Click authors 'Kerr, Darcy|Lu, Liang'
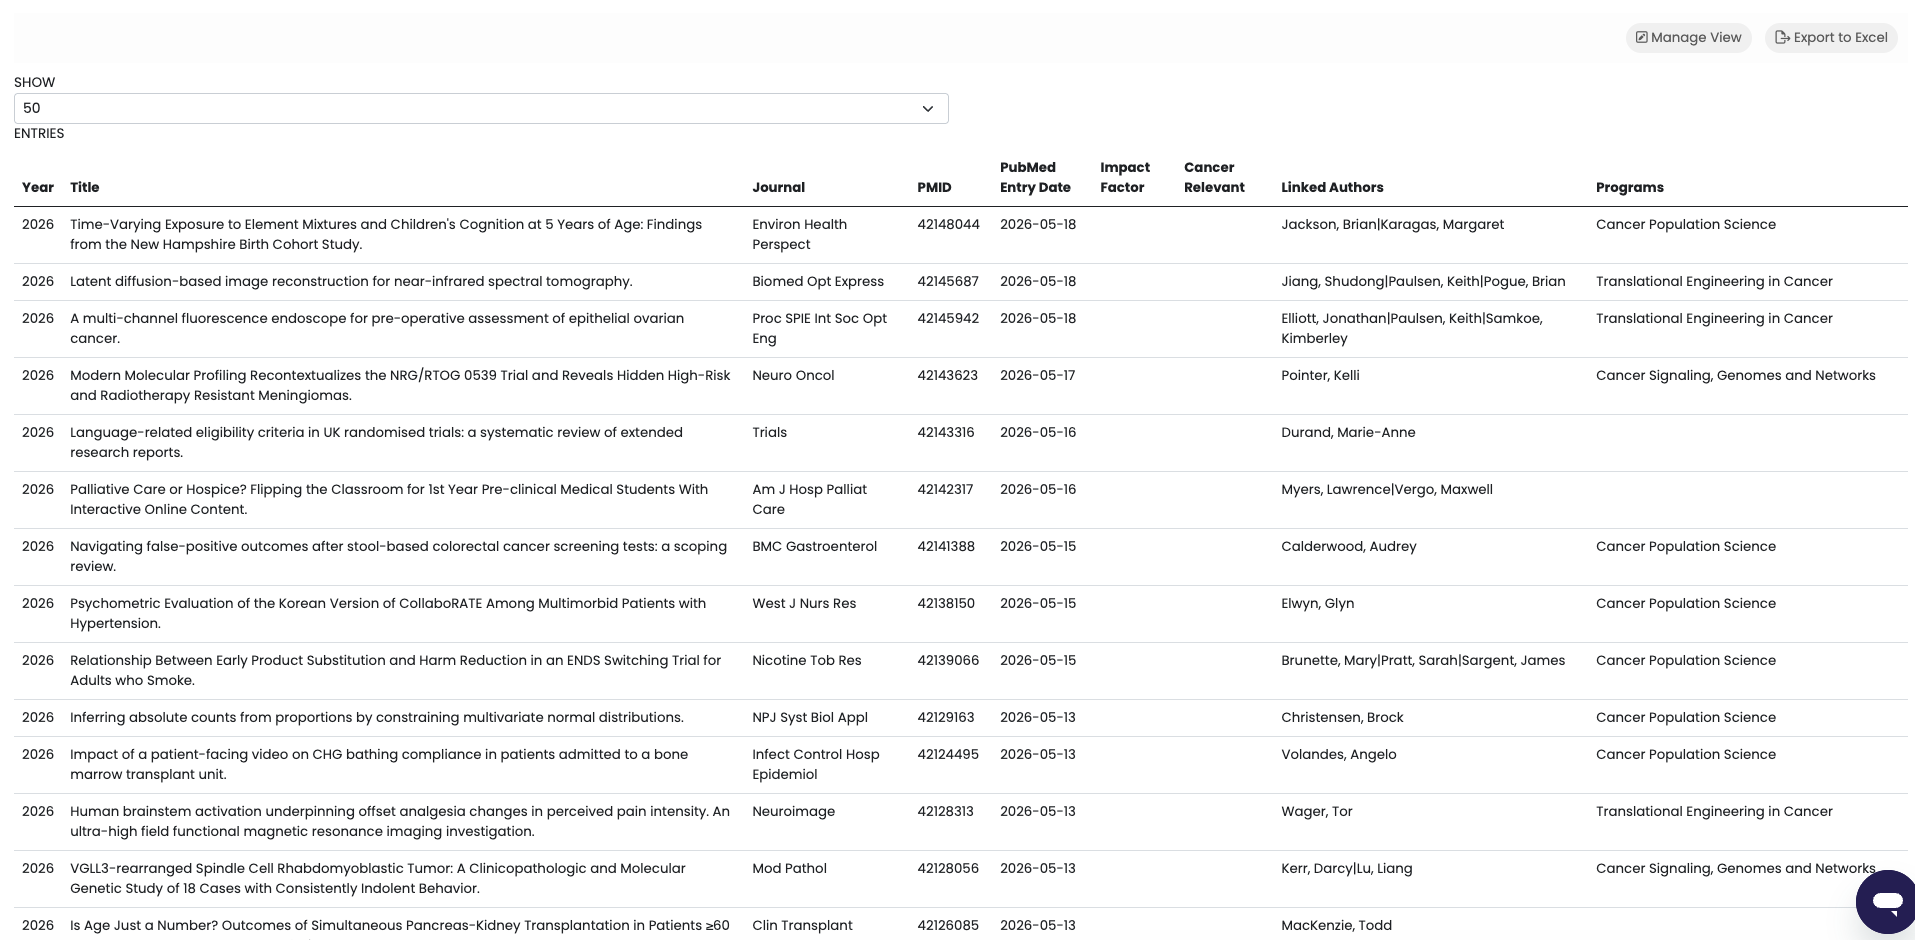Image resolution: width=1915 pixels, height=940 pixels. click(x=1346, y=868)
